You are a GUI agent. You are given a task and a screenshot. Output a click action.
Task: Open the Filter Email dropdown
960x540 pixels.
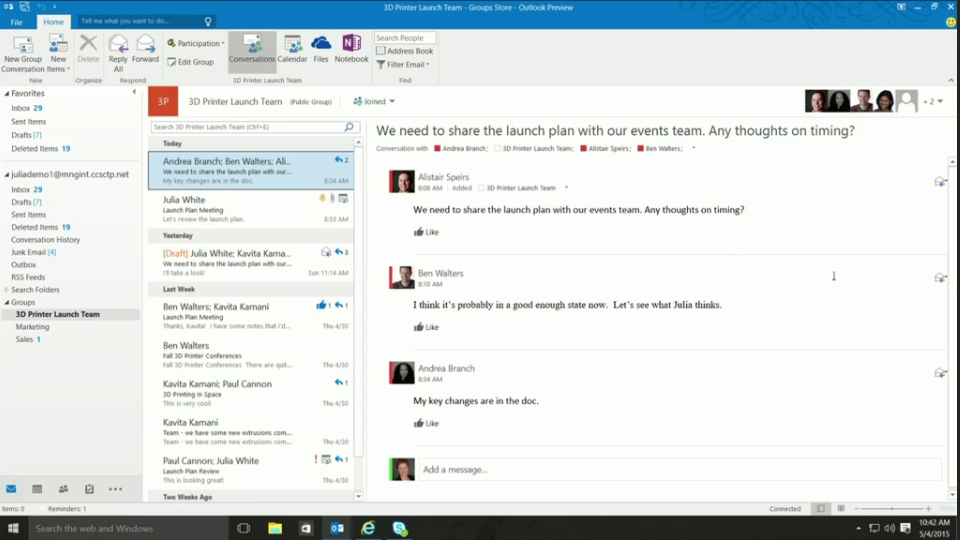point(403,64)
